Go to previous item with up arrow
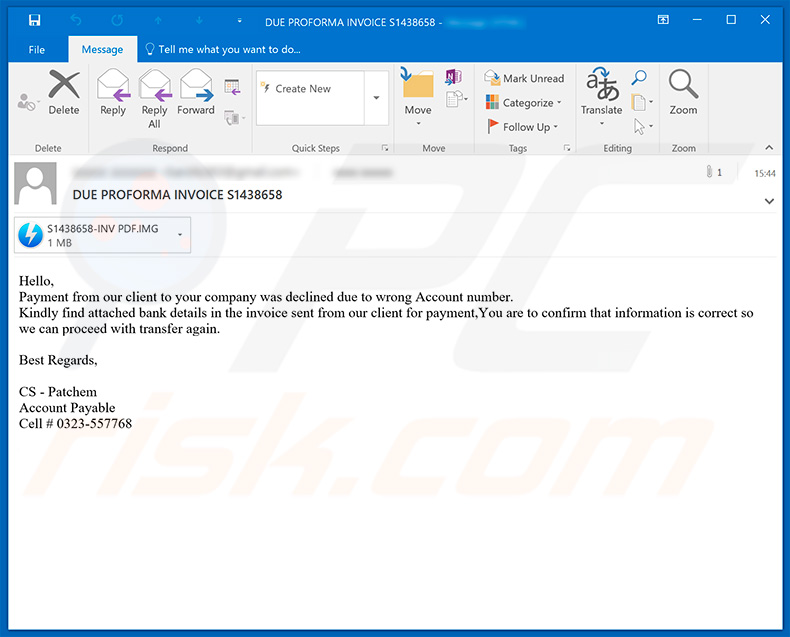790x637 pixels. click(158, 20)
